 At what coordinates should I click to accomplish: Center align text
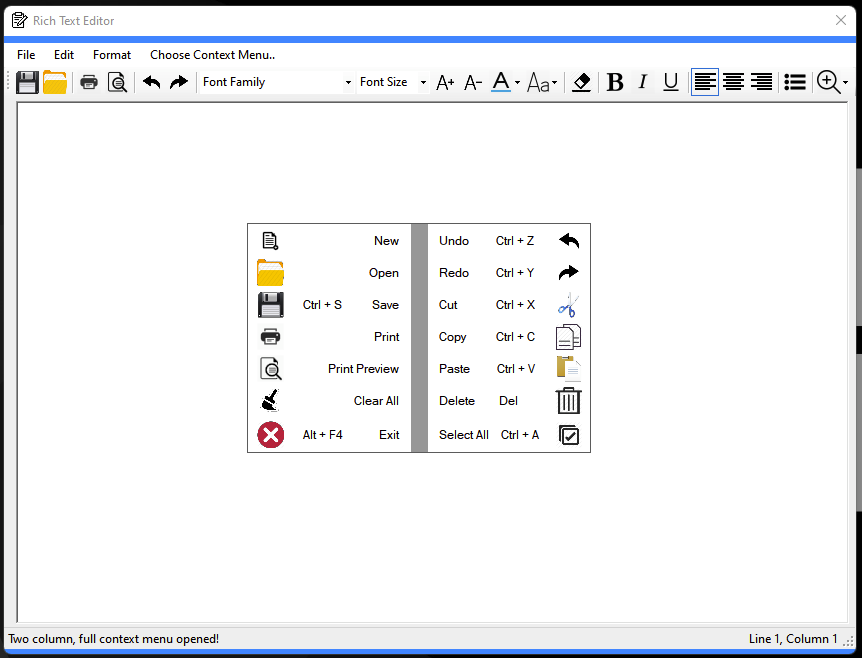733,82
